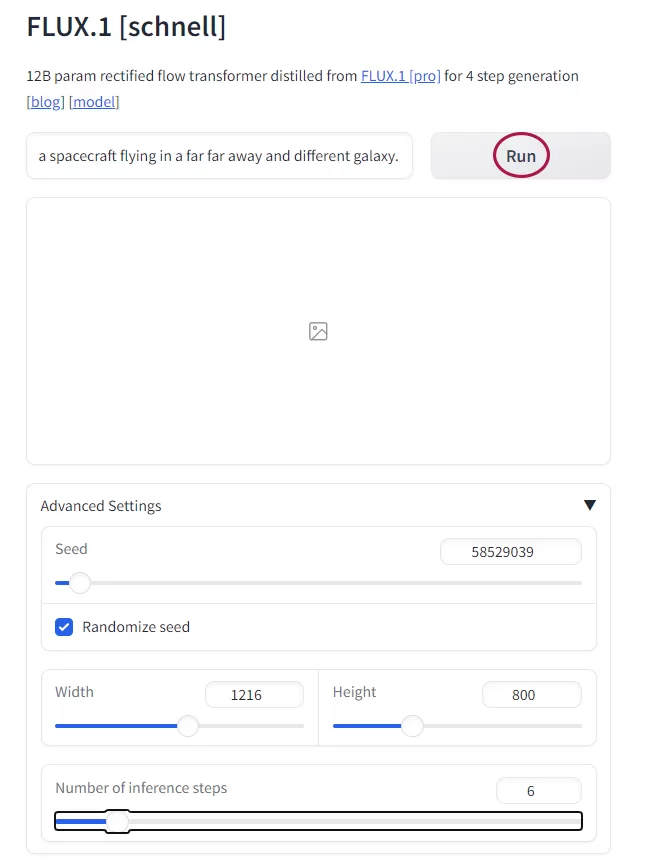The height and width of the screenshot is (865, 646).
Task: Open the blog link
Action: click(46, 102)
